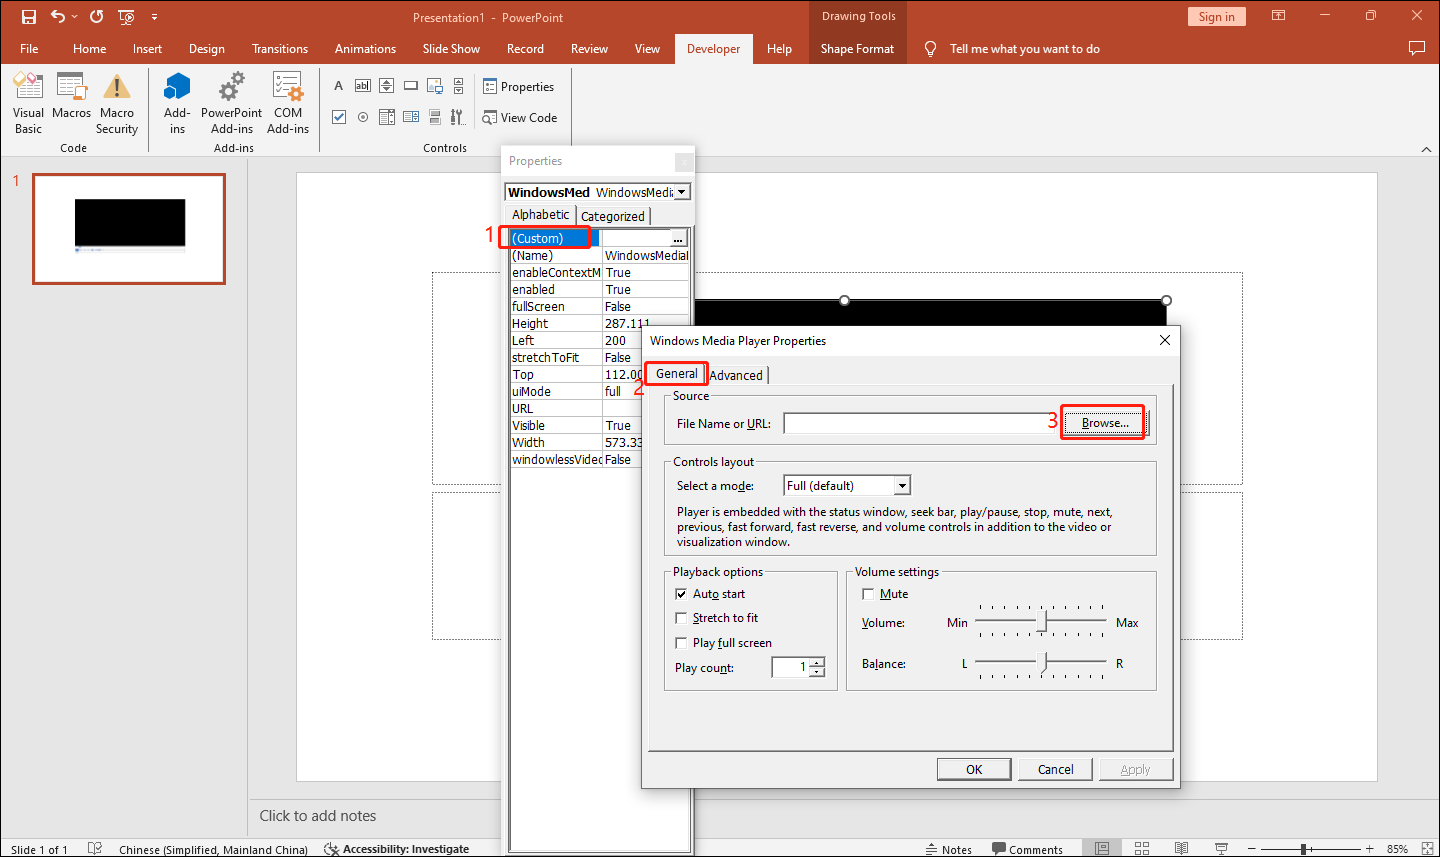Open Macro Security settings
Image resolution: width=1440 pixels, height=857 pixels.
pos(117,103)
